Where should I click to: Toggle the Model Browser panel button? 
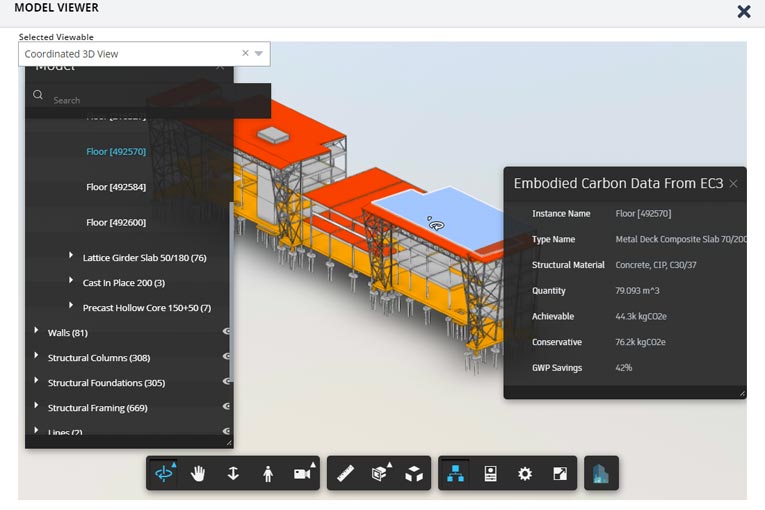click(x=456, y=474)
